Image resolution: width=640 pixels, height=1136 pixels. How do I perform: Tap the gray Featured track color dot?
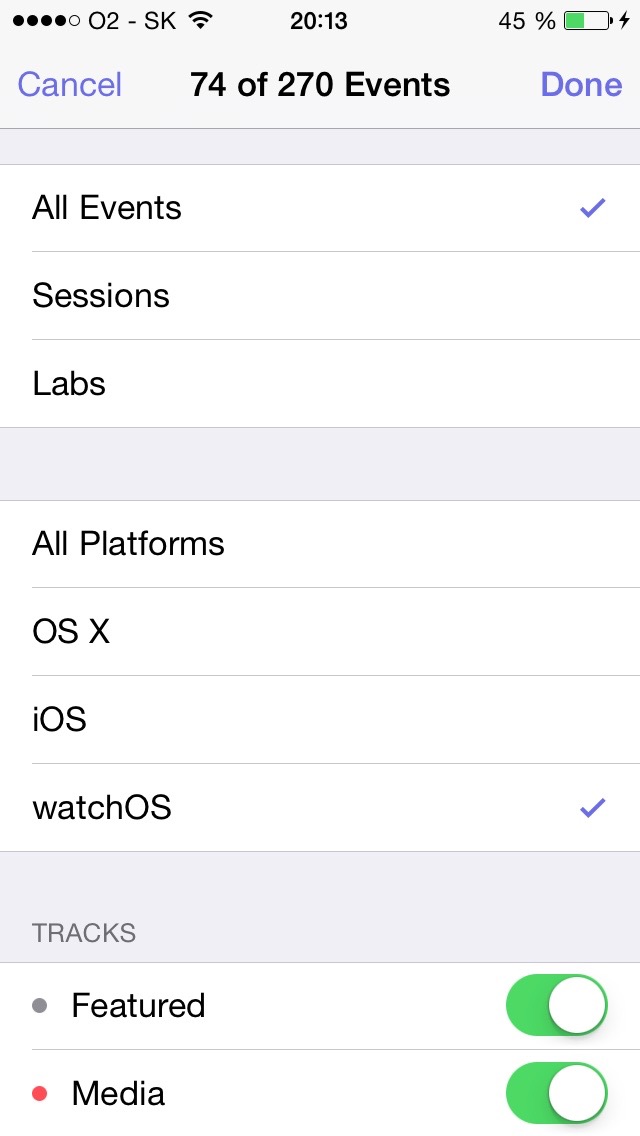point(40,1006)
